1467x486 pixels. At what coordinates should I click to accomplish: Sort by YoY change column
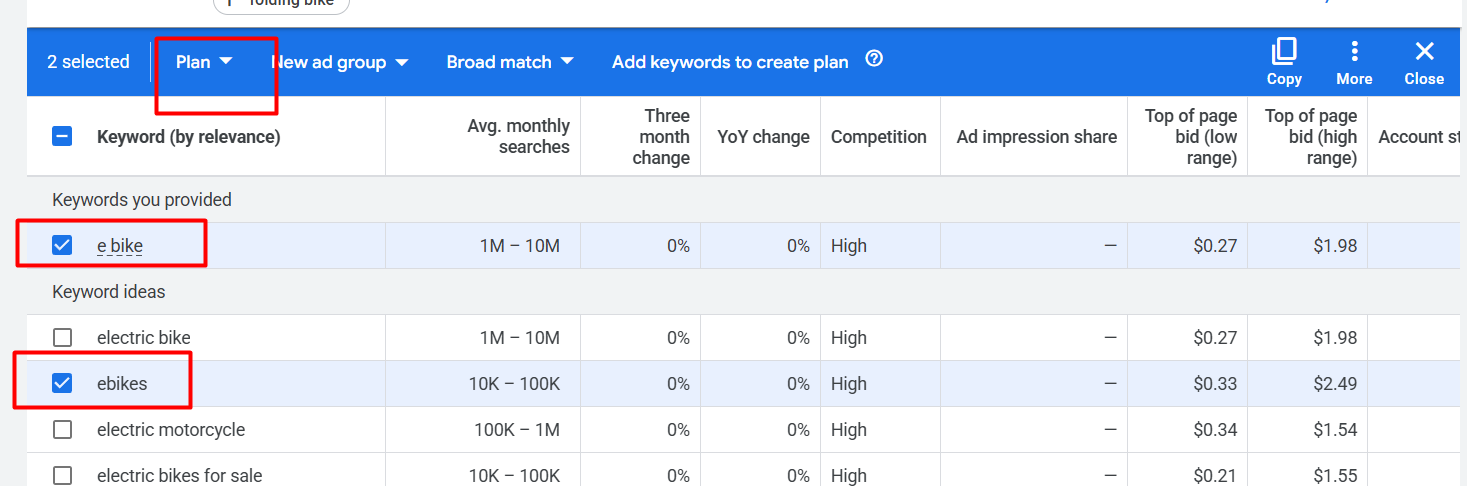tap(763, 137)
